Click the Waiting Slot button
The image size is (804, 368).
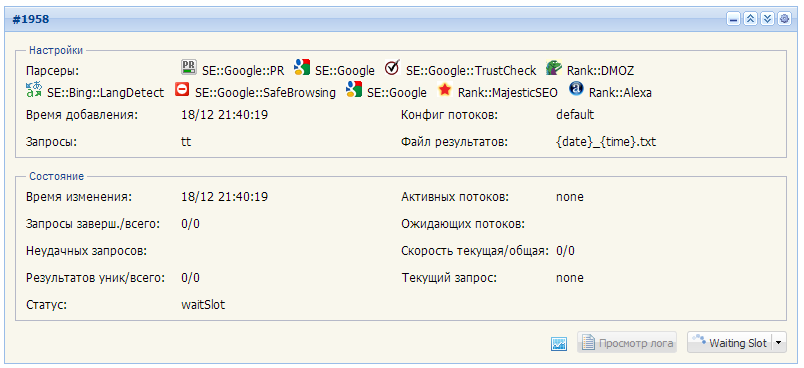[729, 342]
